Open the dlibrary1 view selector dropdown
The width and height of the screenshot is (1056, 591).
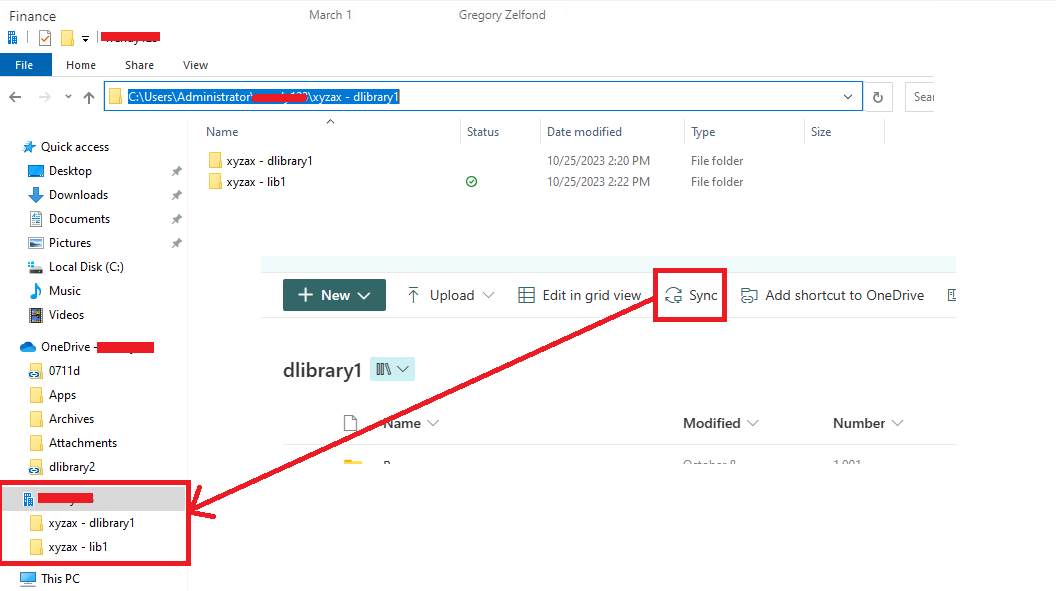pyautogui.click(x=392, y=369)
